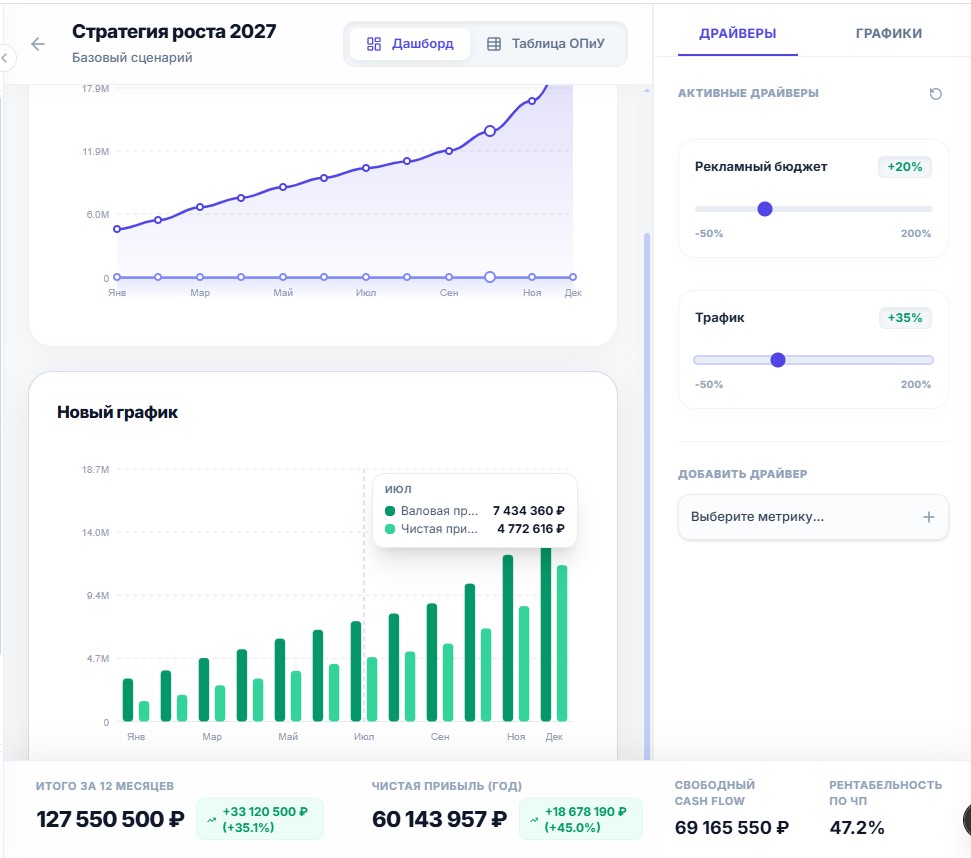Click the plus icon in the metric selector
The image size is (971, 858).
click(928, 517)
